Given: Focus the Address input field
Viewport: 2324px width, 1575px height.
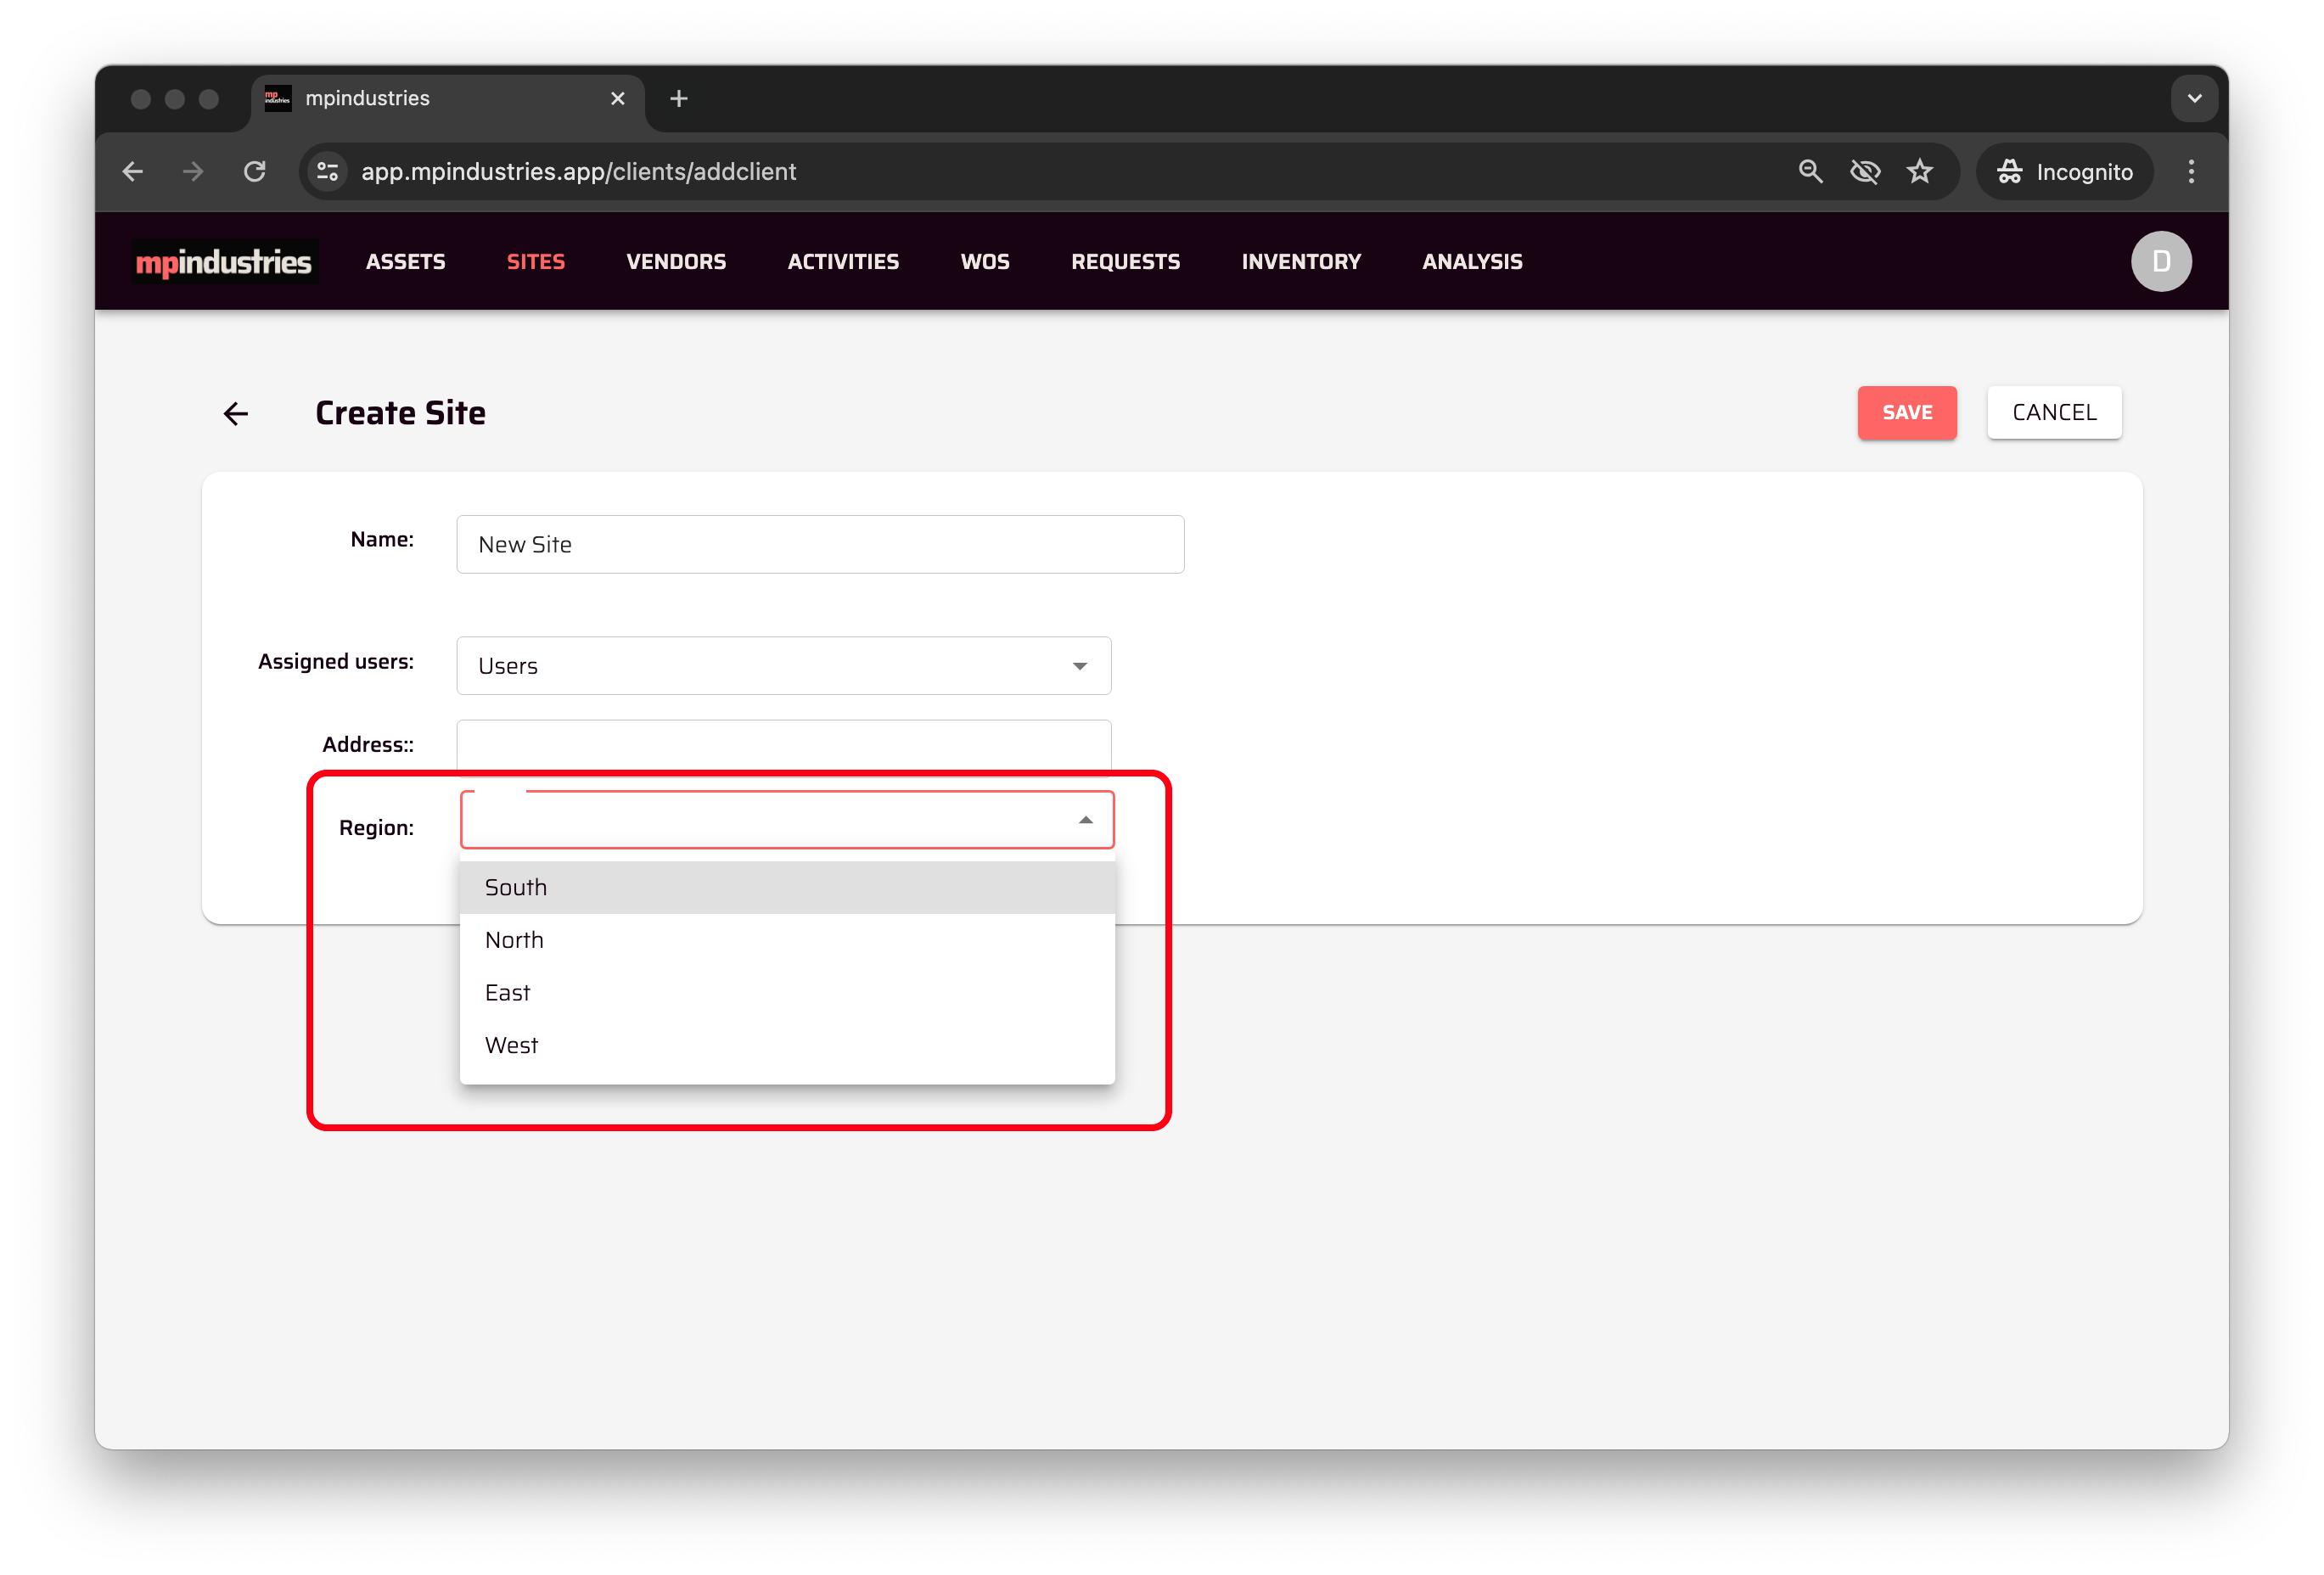Looking at the screenshot, I should tap(783, 745).
